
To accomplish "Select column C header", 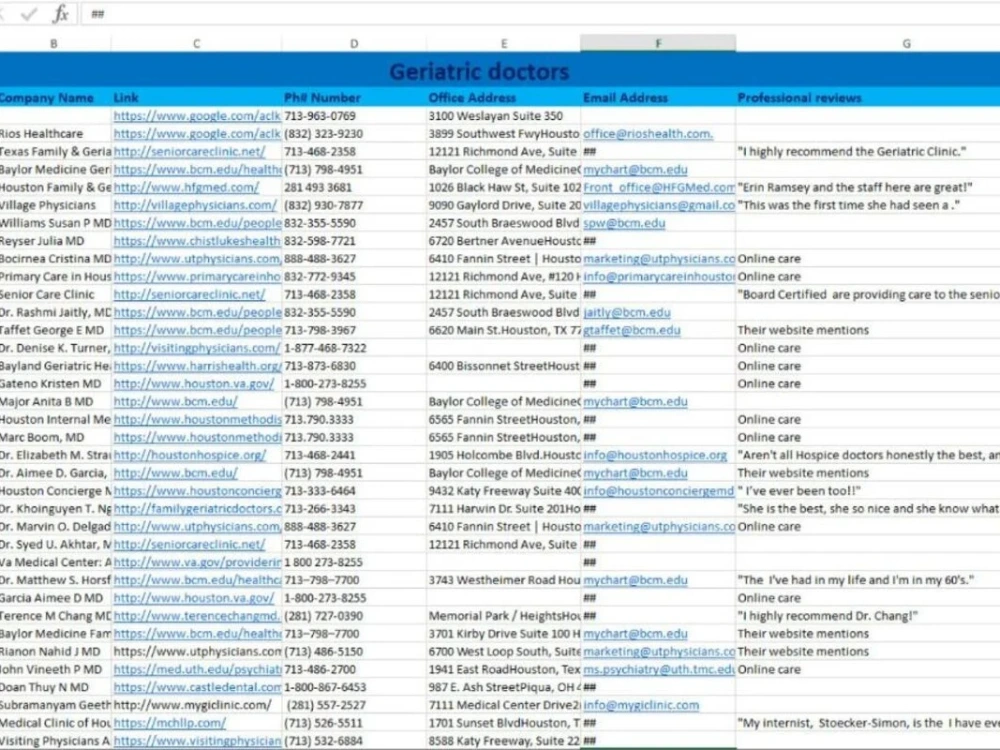I will click(196, 43).
